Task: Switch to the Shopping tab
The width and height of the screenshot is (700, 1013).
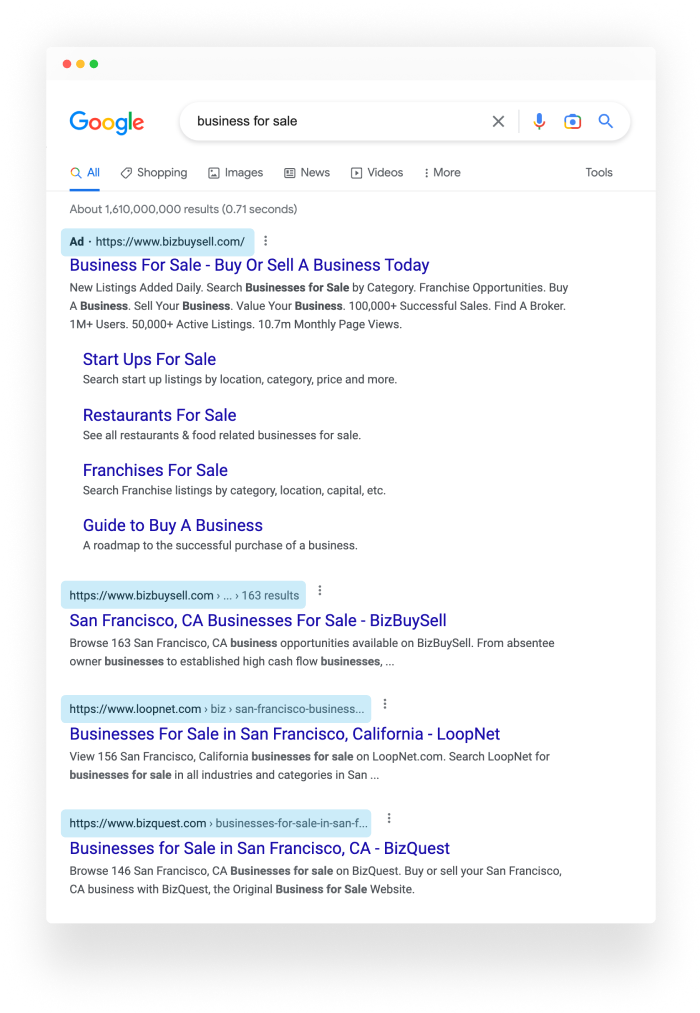Action: 154,172
